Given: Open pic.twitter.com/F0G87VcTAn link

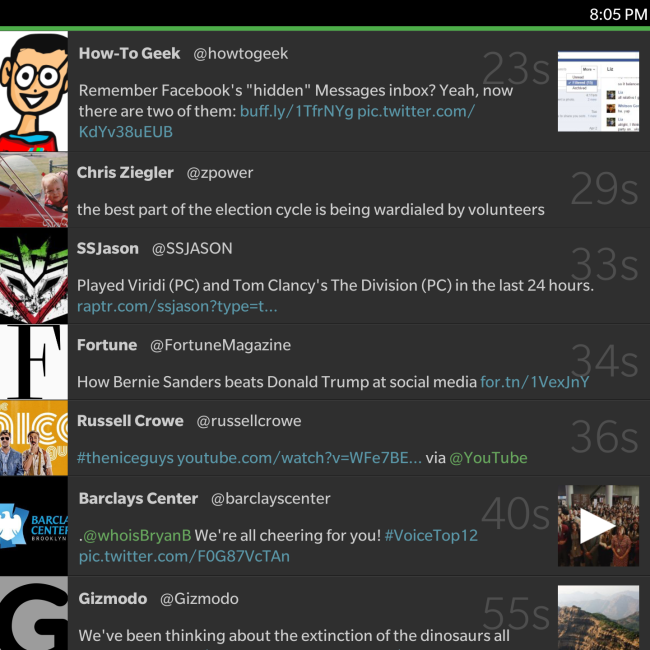Looking at the screenshot, I should coord(184,556).
